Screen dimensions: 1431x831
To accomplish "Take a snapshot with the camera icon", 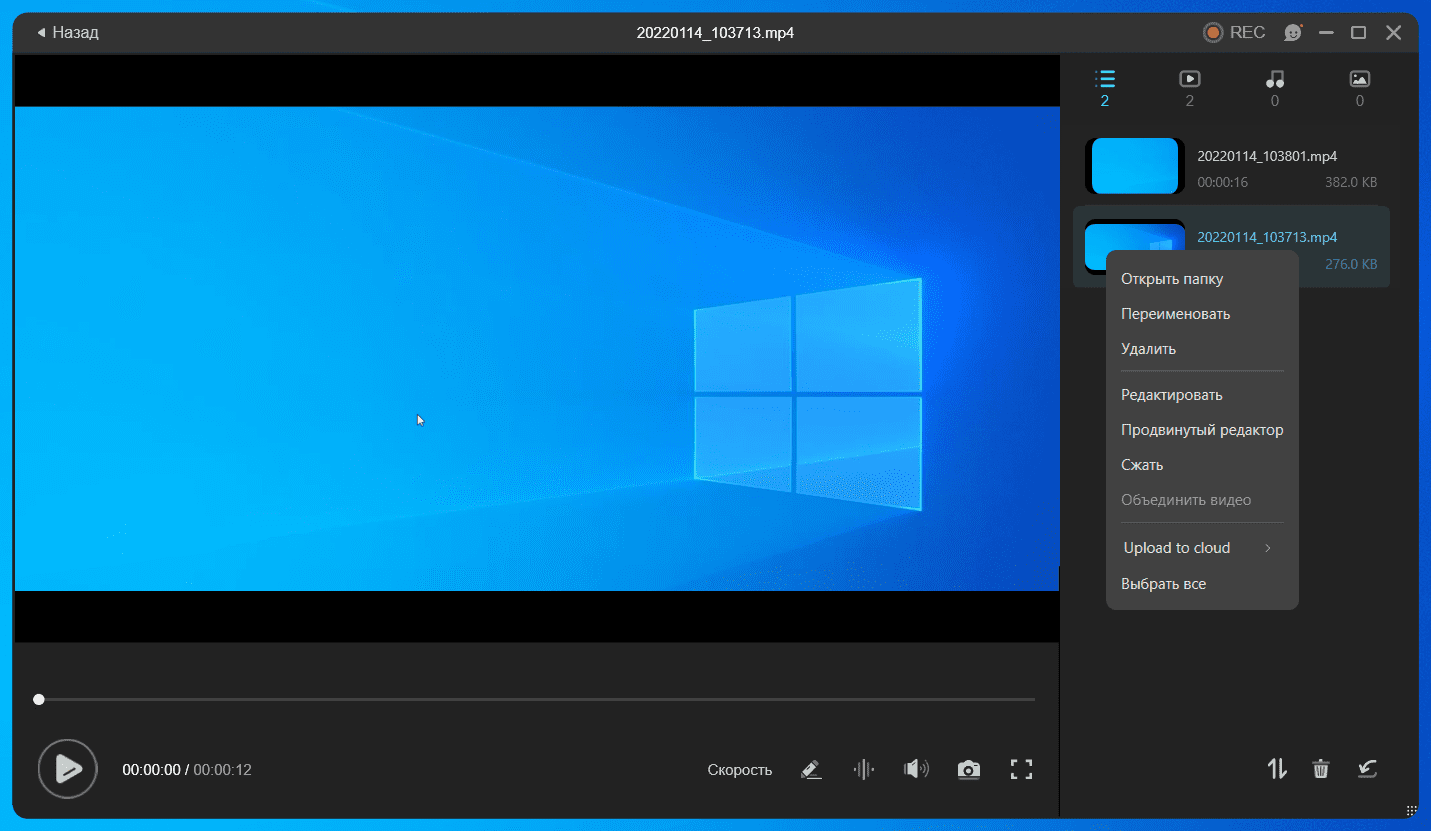I will click(968, 769).
